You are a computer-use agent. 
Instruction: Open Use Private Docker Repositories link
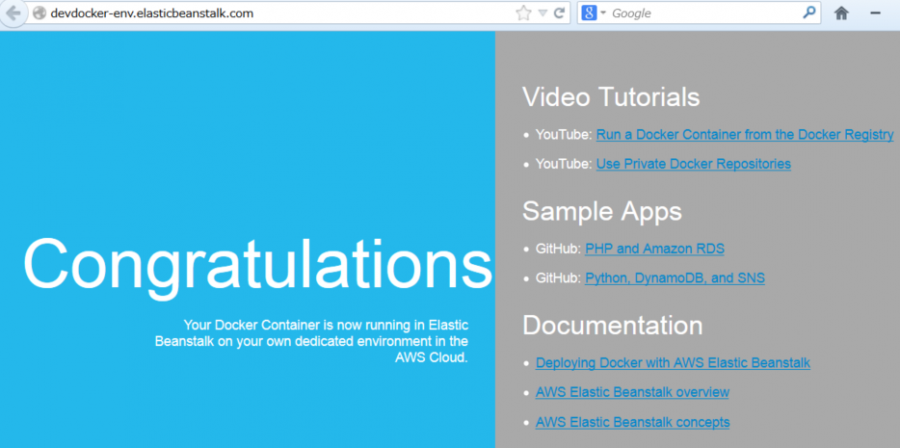[693, 164]
